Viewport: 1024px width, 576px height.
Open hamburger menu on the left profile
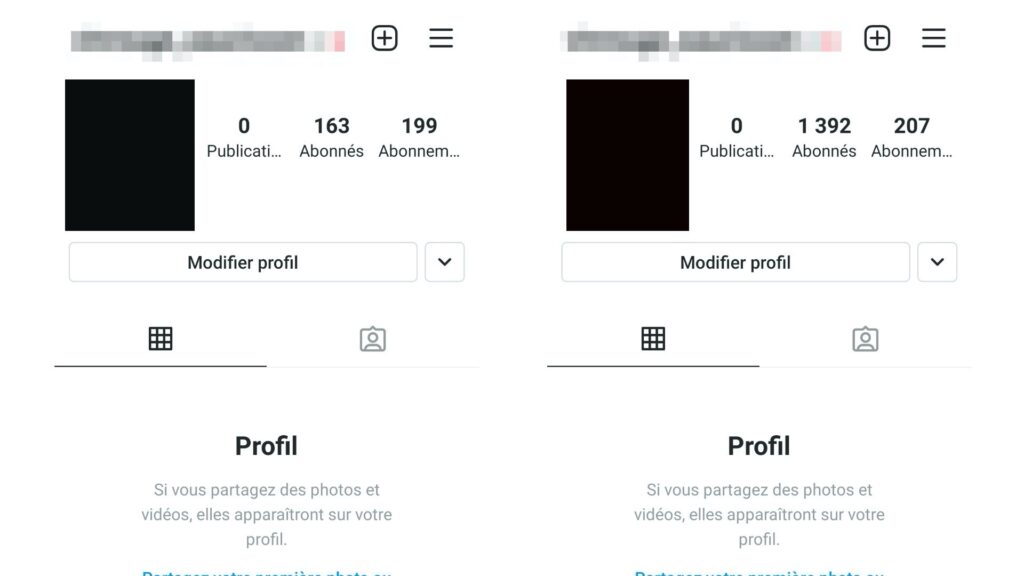(x=441, y=38)
